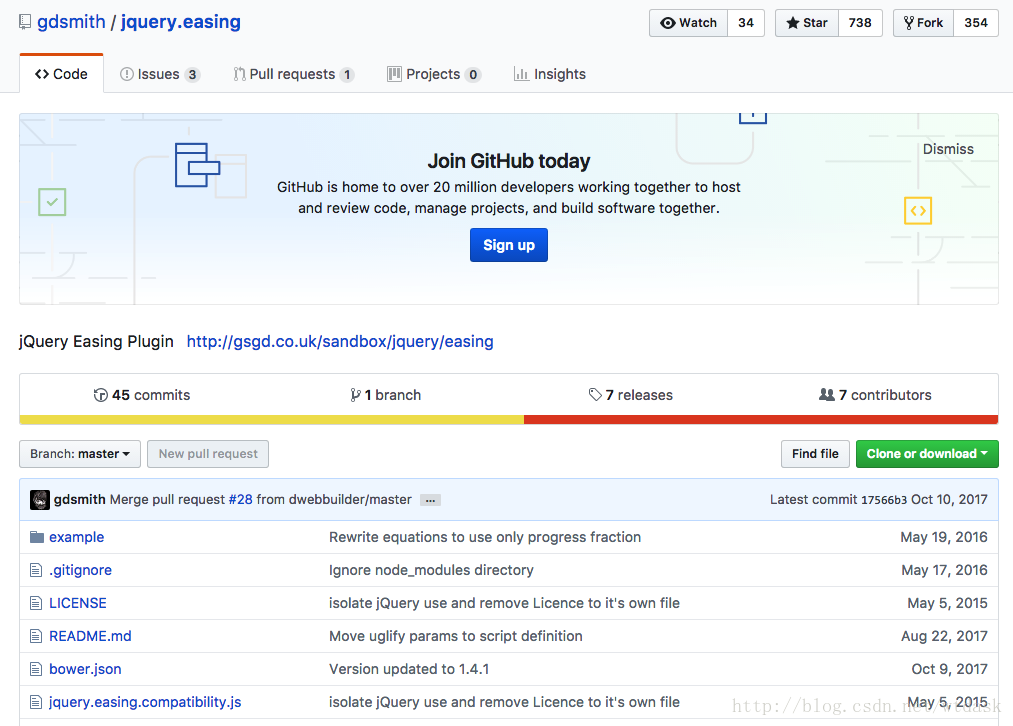This screenshot has height=726, width=1013.
Task: Open the Insights tab
Action: point(550,74)
